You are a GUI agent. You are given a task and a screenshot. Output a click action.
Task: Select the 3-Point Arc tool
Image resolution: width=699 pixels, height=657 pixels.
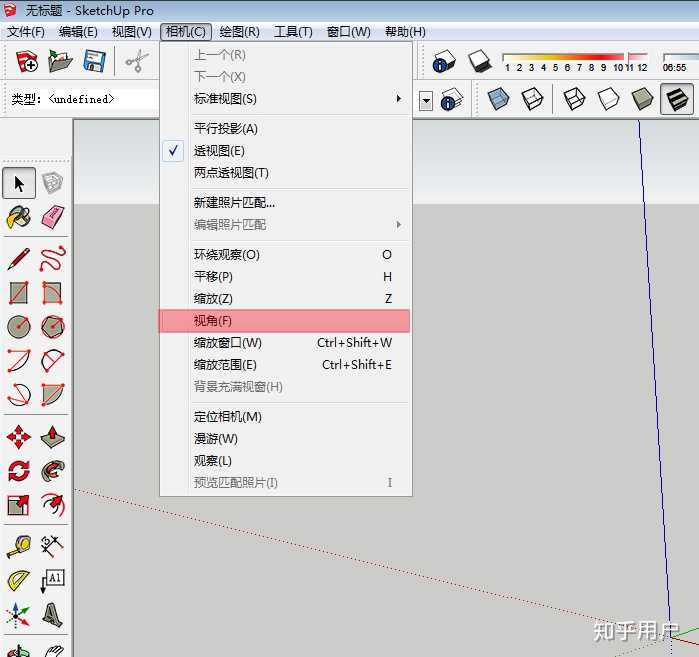pyautogui.click(x=19, y=394)
